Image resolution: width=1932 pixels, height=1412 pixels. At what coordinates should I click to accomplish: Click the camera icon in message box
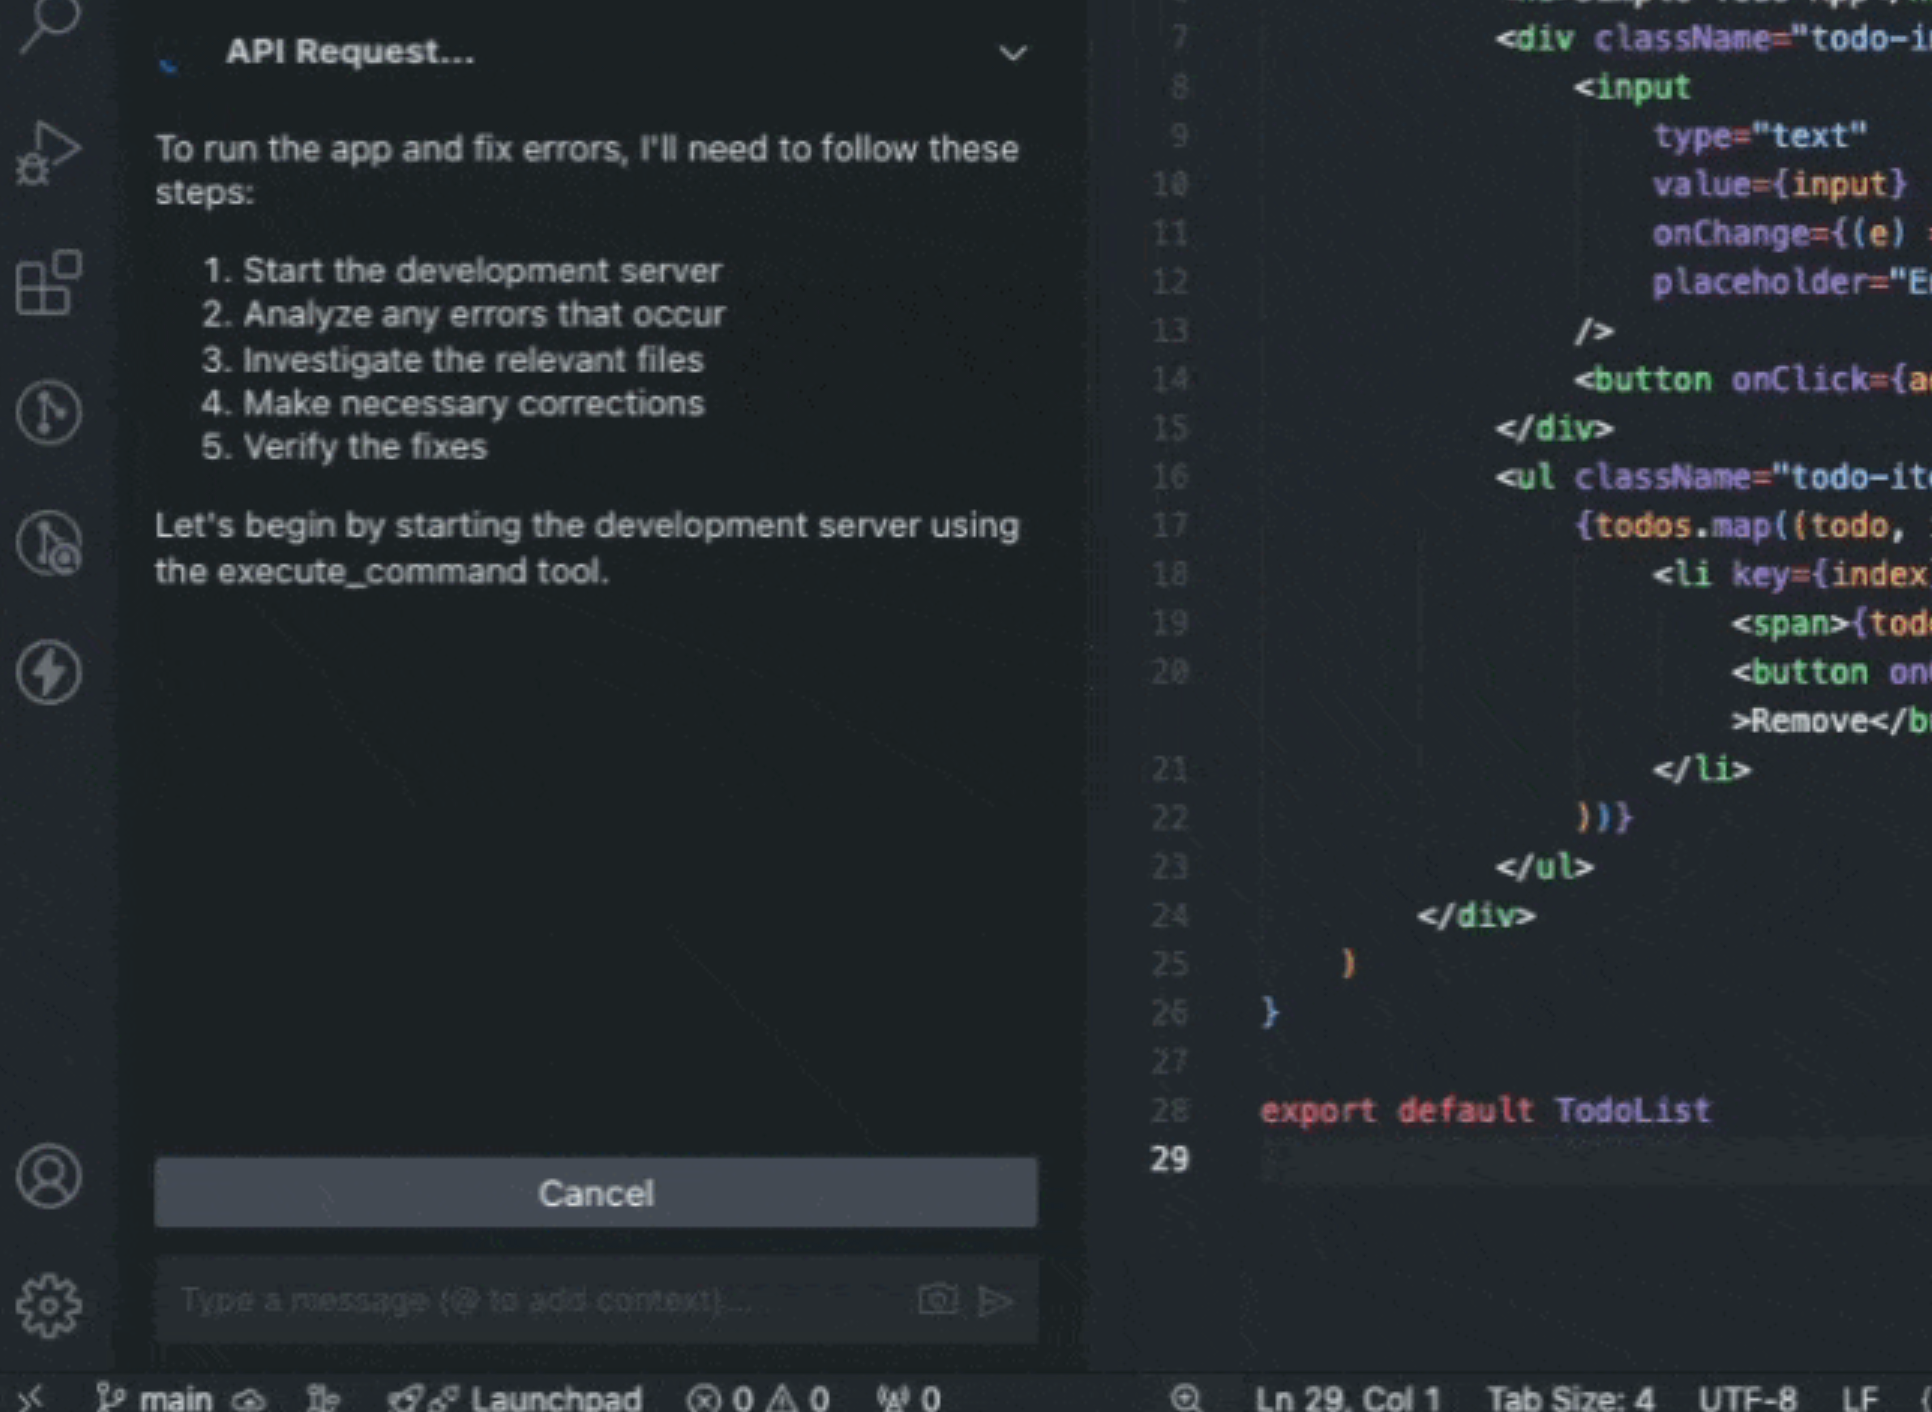pos(937,1300)
